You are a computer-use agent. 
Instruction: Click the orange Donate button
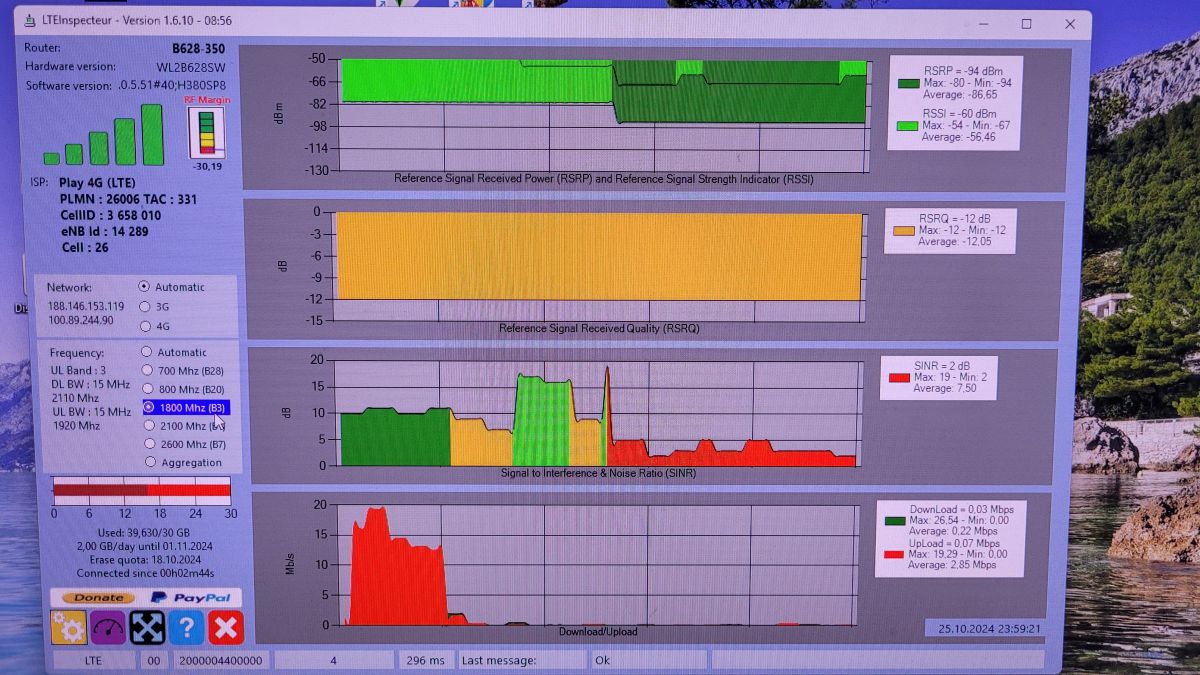tap(99, 597)
